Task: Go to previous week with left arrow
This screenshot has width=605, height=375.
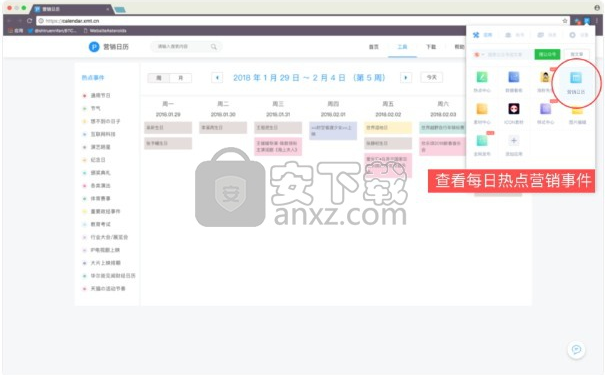Action: [217, 78]
